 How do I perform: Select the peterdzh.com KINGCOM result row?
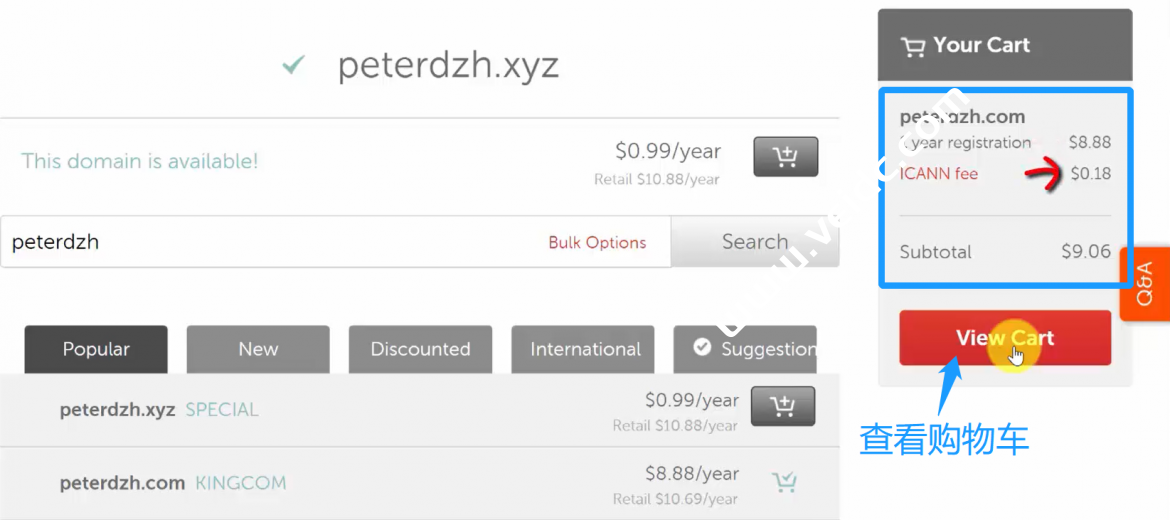400,483
